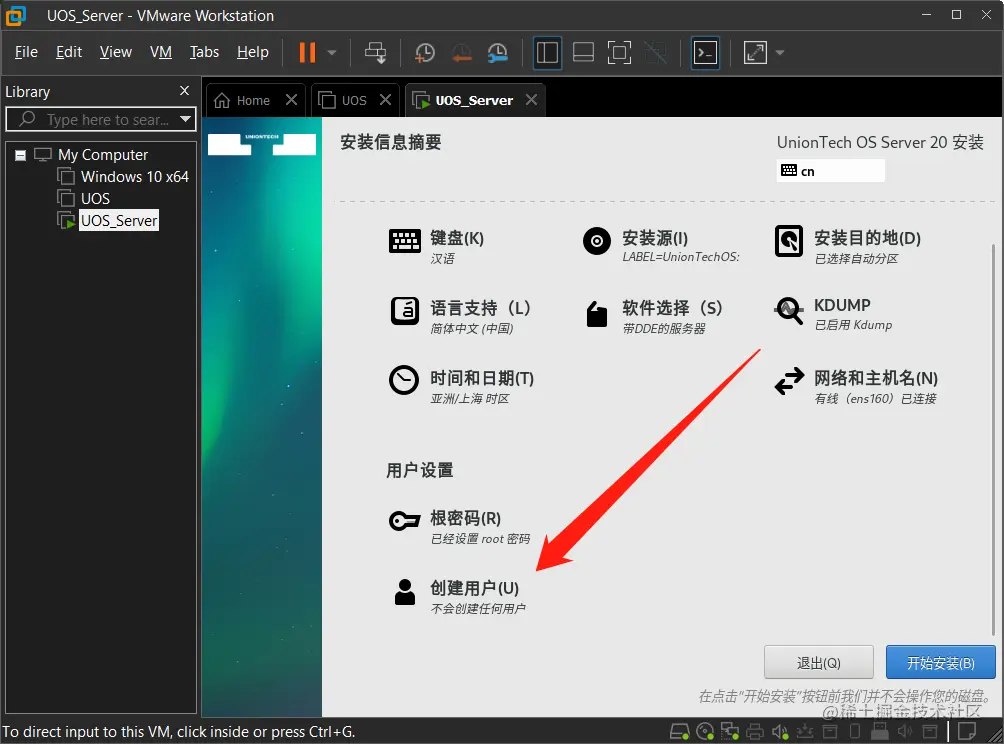1004x744 pixels.
Task: Toggle the library sidebar view icon
Action: point(547,53)
